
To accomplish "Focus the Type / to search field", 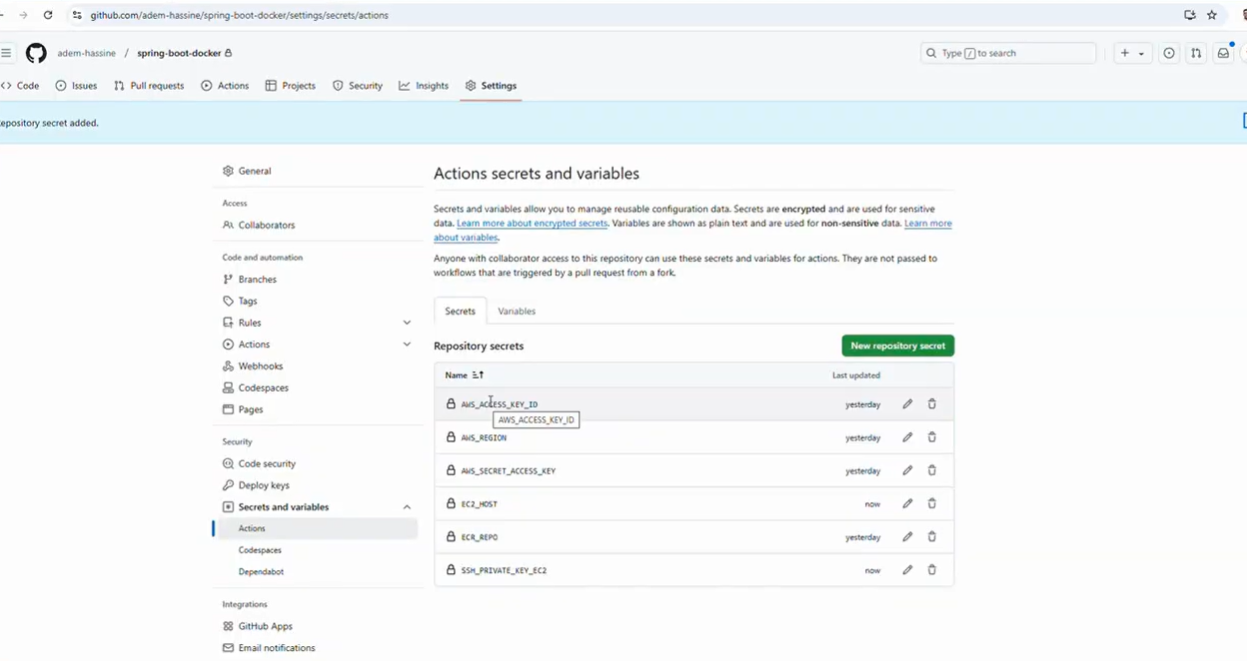I will [1008, 53].
